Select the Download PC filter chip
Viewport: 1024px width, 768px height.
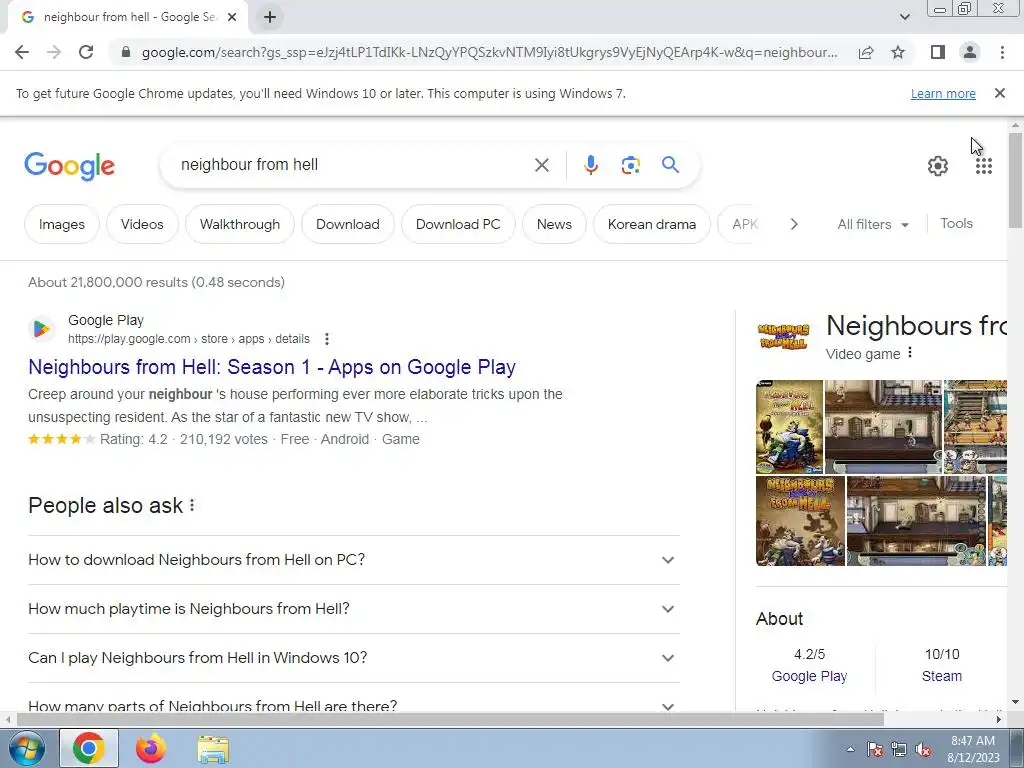pyautogui.click(x=458, y=224)
